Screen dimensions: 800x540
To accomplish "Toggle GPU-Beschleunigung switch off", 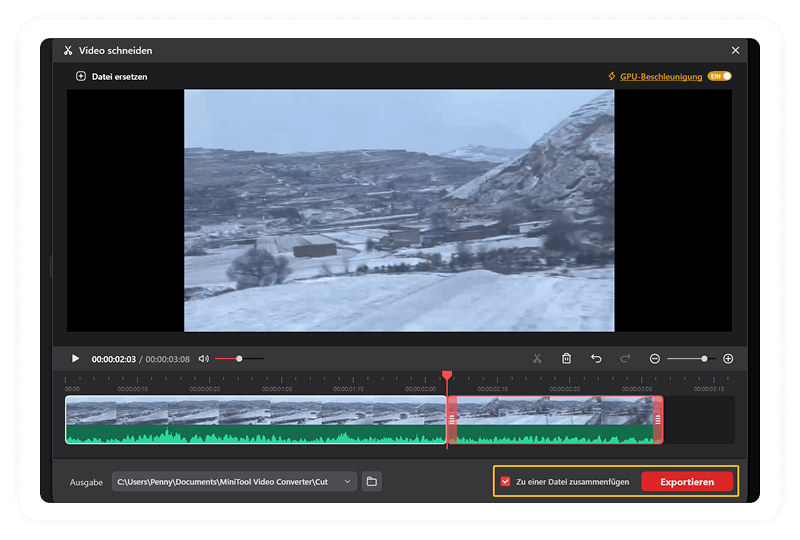I will [720, 76].
